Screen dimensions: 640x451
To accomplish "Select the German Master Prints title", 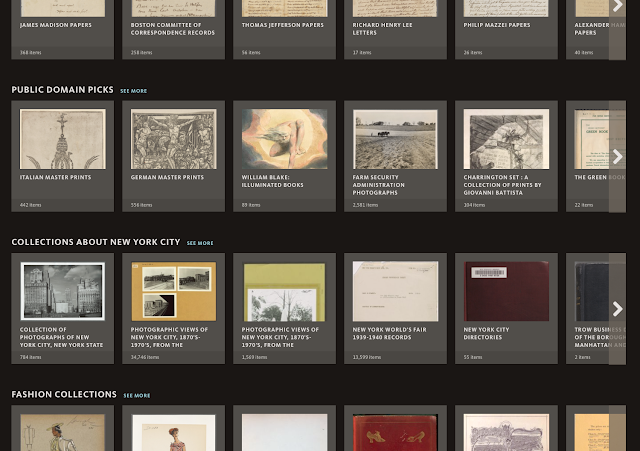I will [x=167, y=177].
